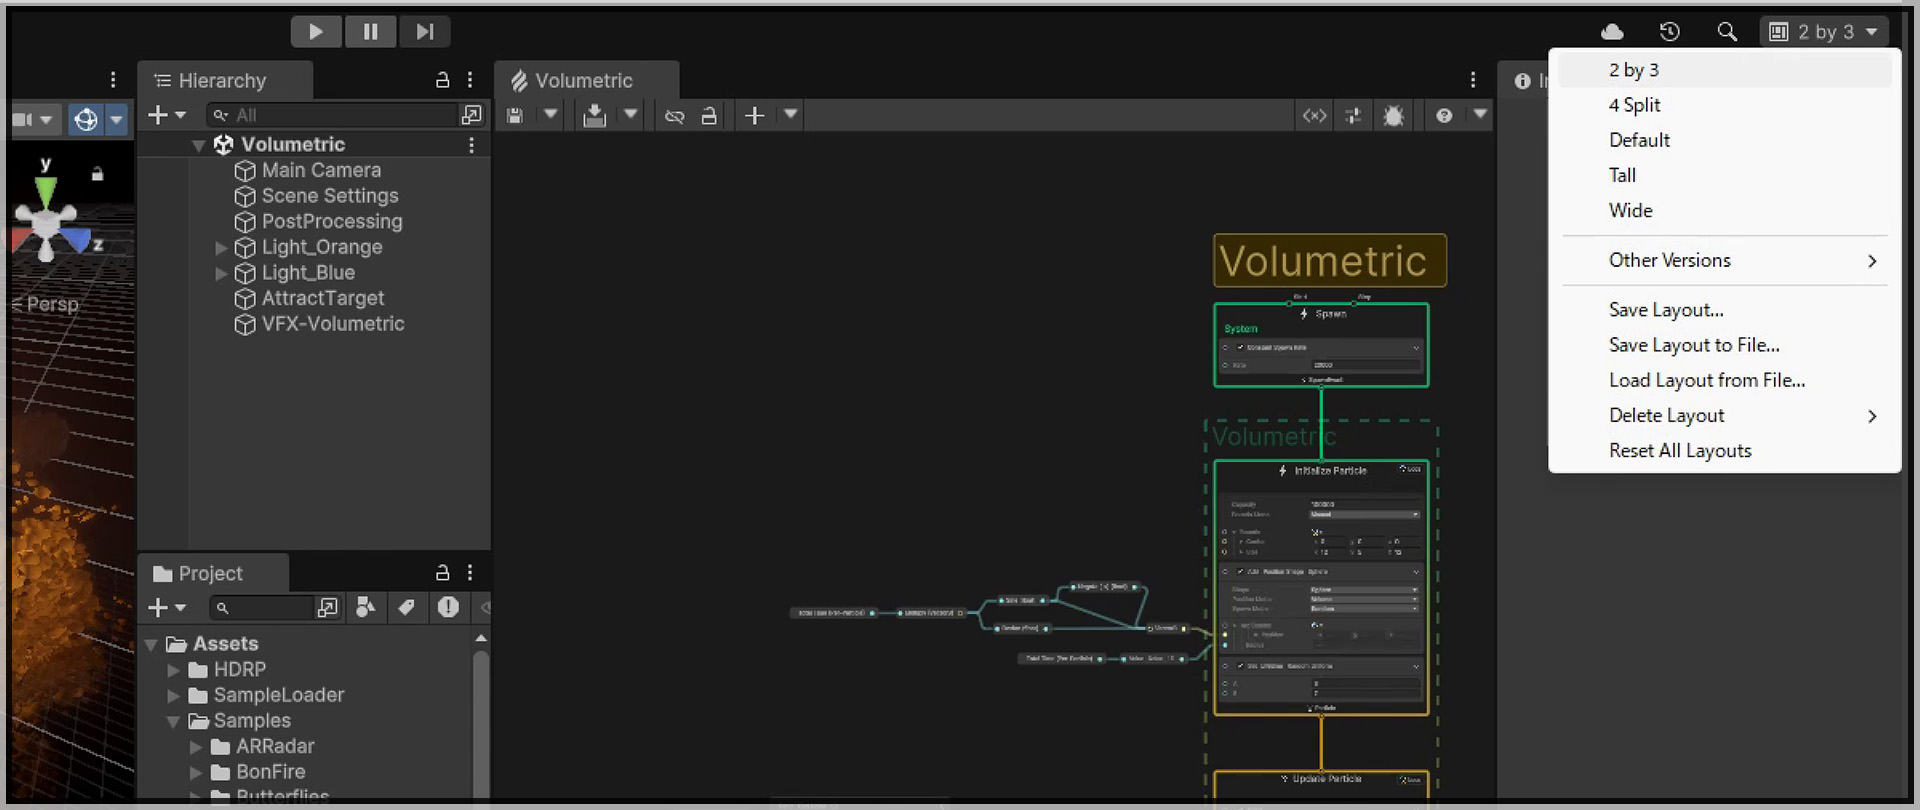
Task: Open the VFX graph help icon
Action: (1444, 116)
